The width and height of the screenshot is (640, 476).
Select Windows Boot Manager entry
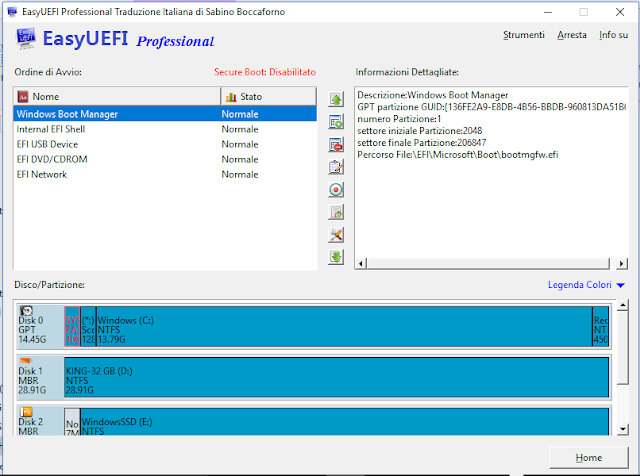tap(165, 114)
